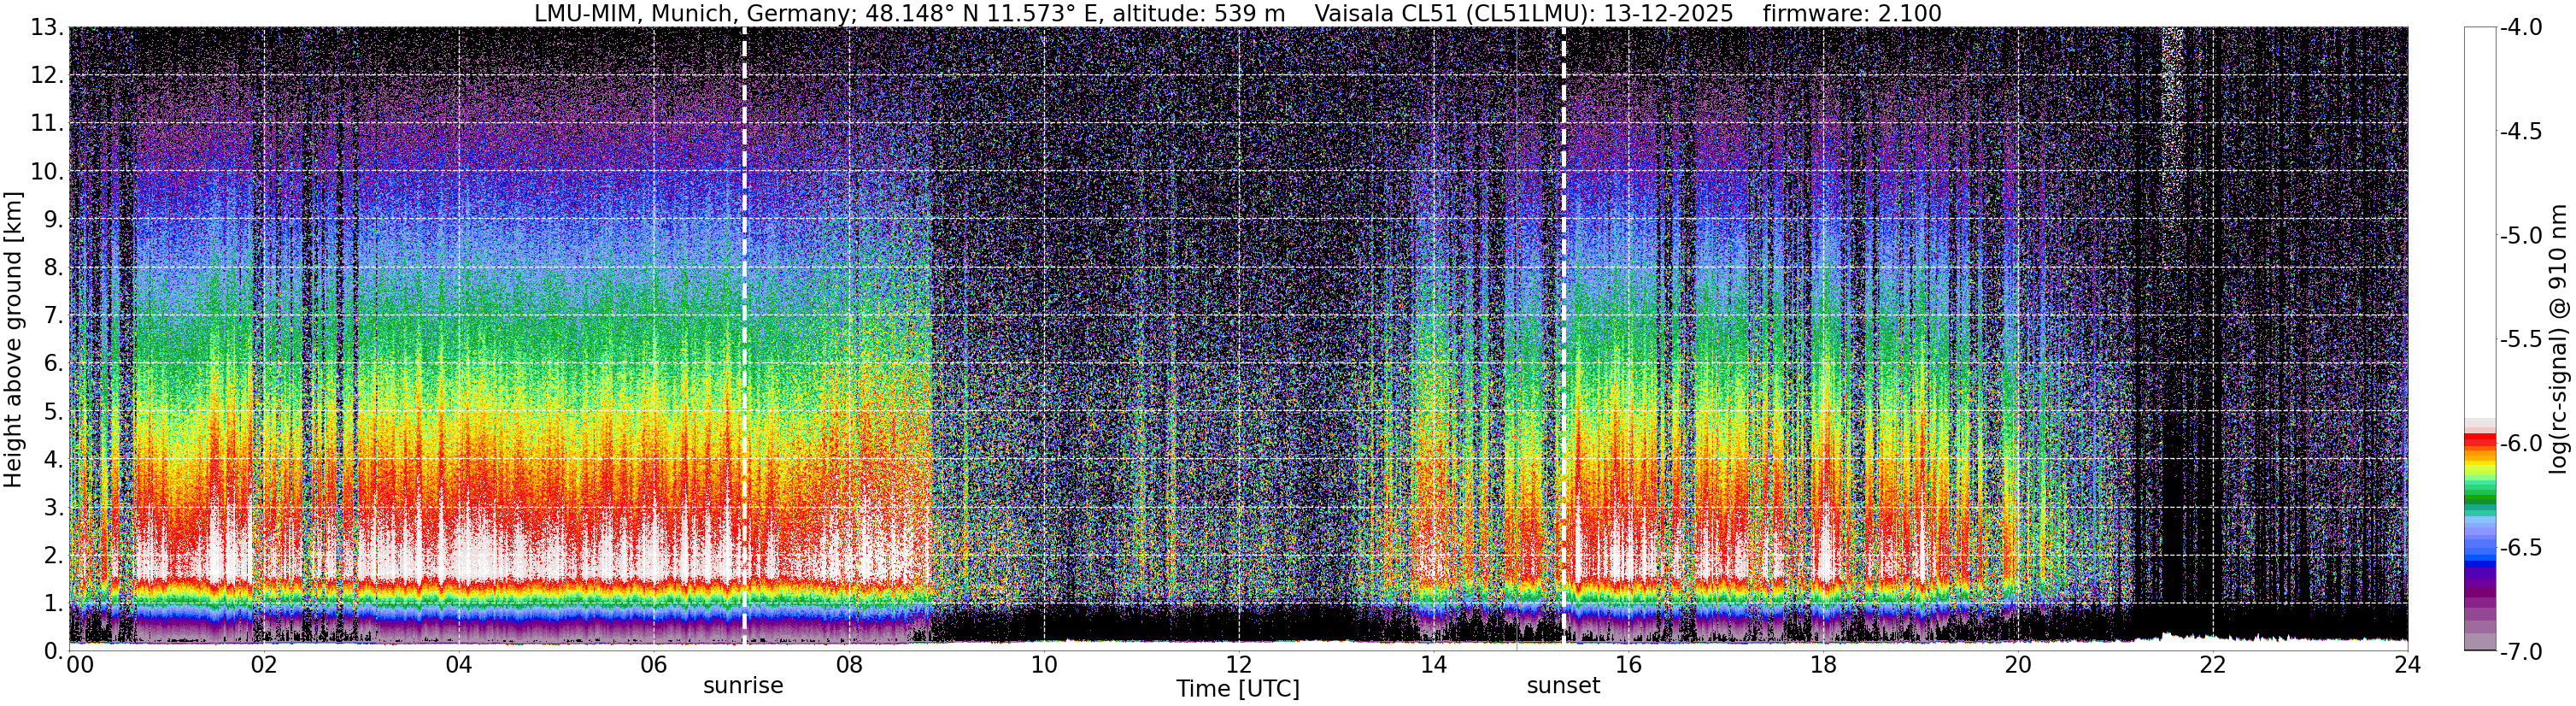Image resolution: width=2576 pixels, height=706 pixels.
Task: Click the time axis tick label '18'
Action: [1823, 665]
